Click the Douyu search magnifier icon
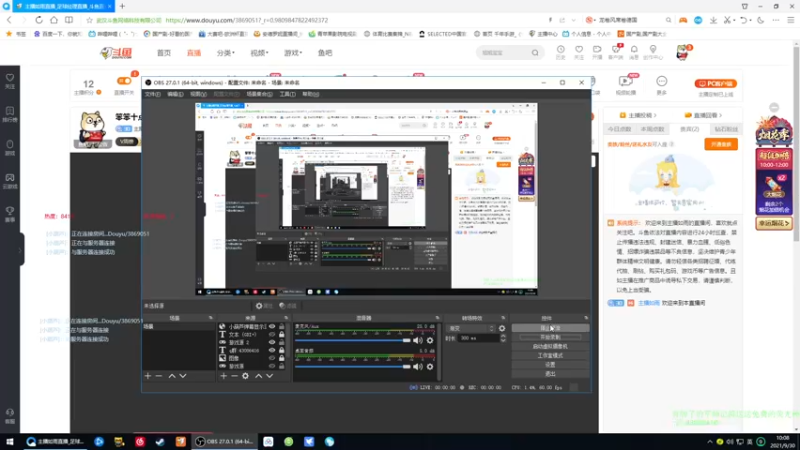This screenshot has height=450, width=800. [x=535, y=53]
